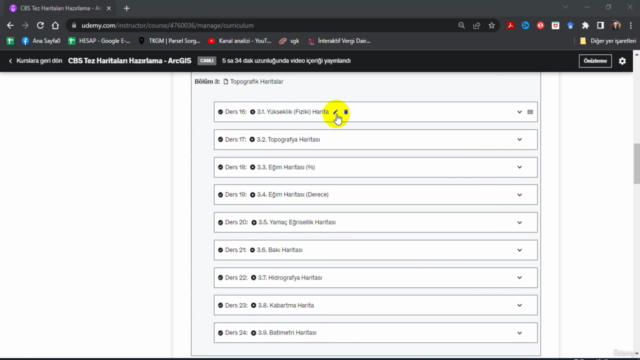The image size is (640, 360).
Task: Toggle the browser side panel icon
Action: tap(600, 25)
